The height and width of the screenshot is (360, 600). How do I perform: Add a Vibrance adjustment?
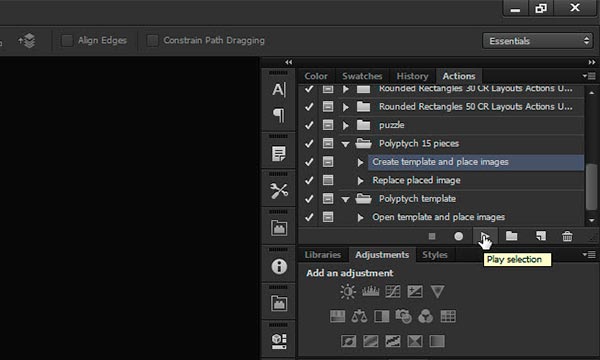tap(437, 292)
